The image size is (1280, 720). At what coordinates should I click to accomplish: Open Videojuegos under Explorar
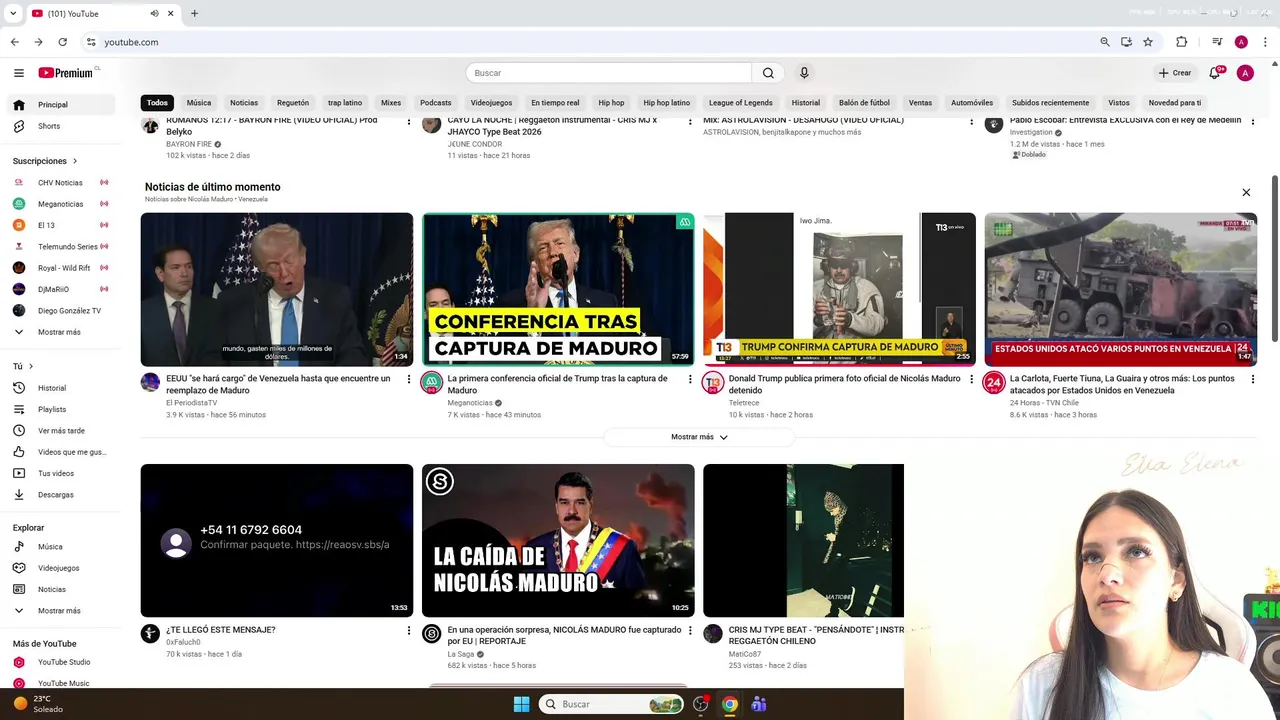point(58,568)
